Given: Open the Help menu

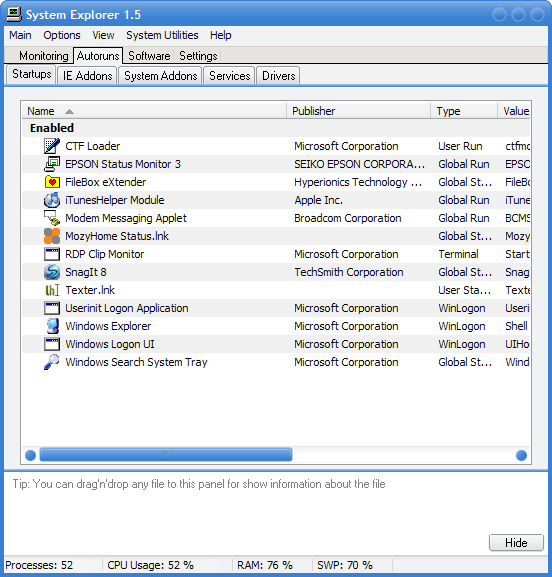Looking at the screenshot, I should [220, 35].
